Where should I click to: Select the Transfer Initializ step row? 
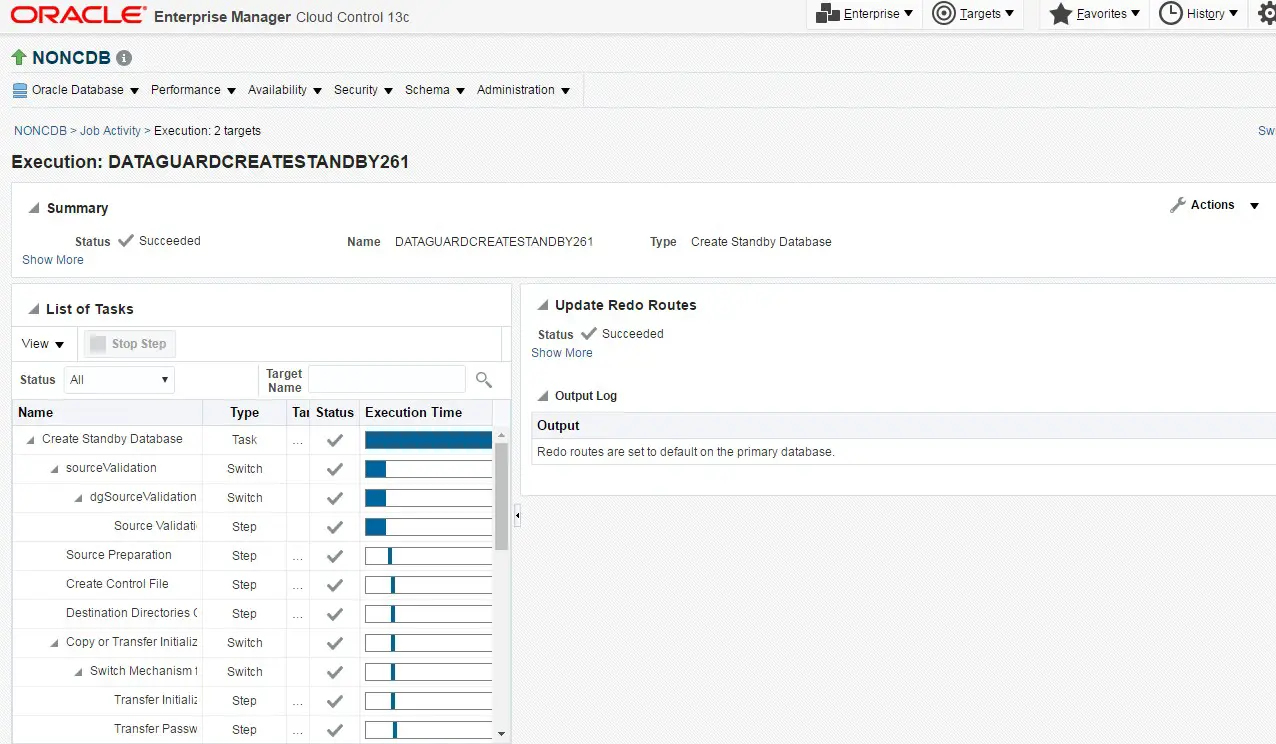coord(253,701)
